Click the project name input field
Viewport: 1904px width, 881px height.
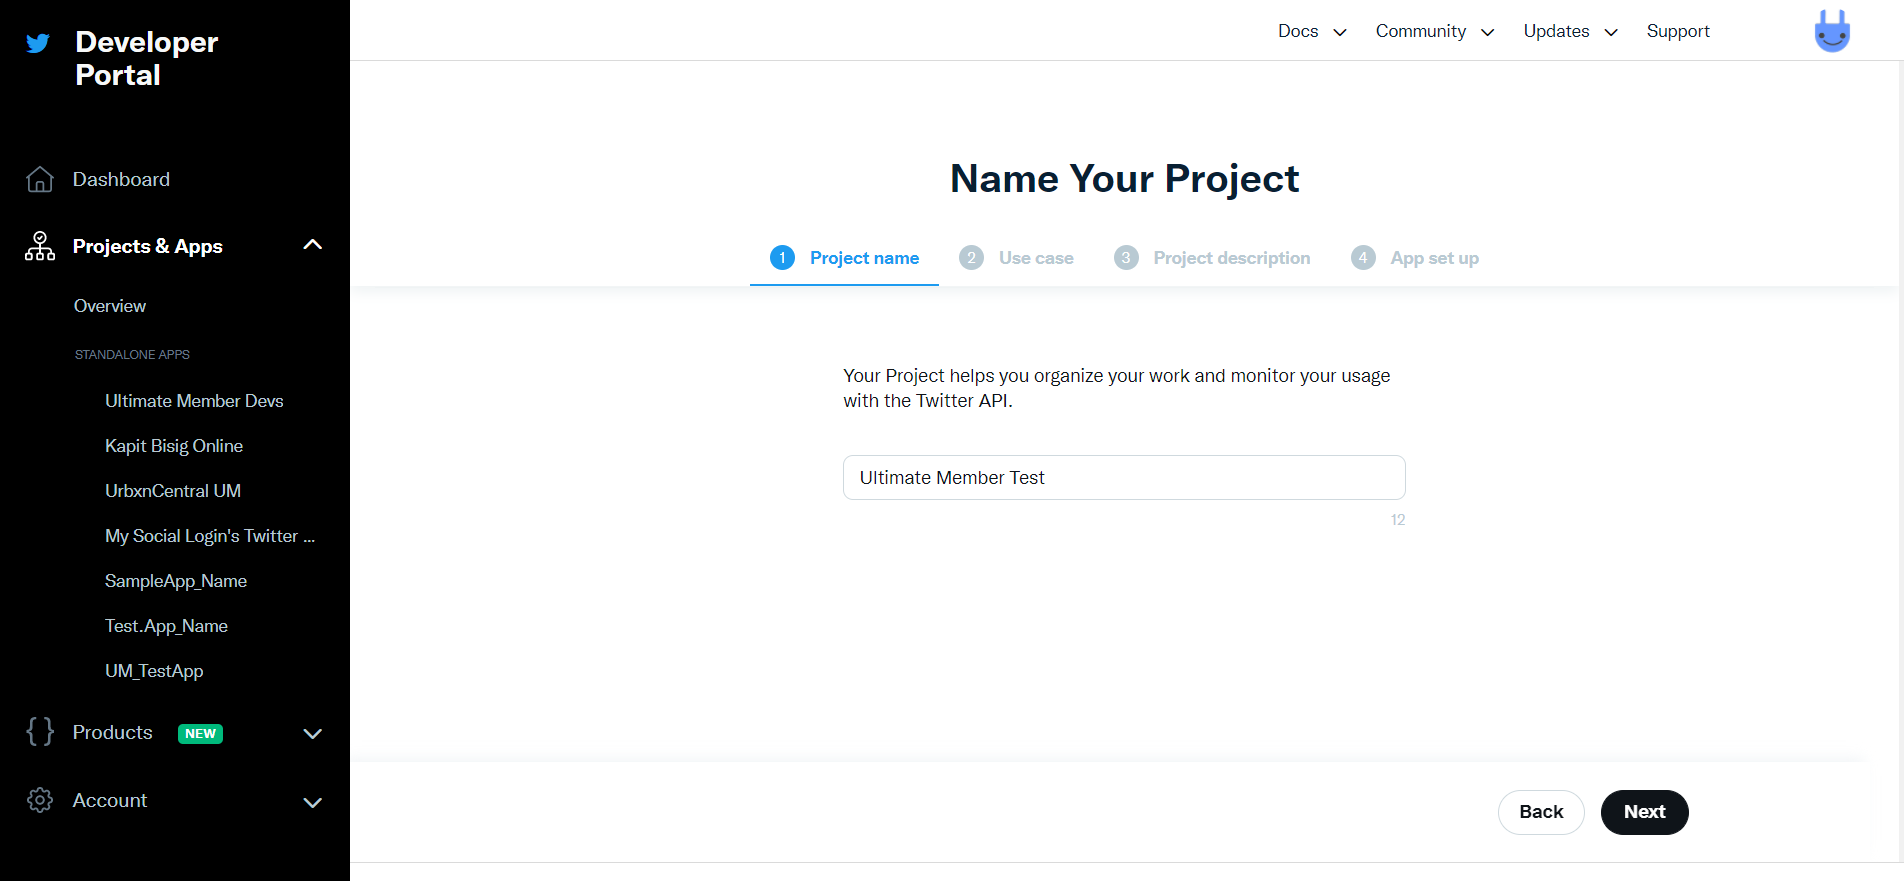(1124, 478)
